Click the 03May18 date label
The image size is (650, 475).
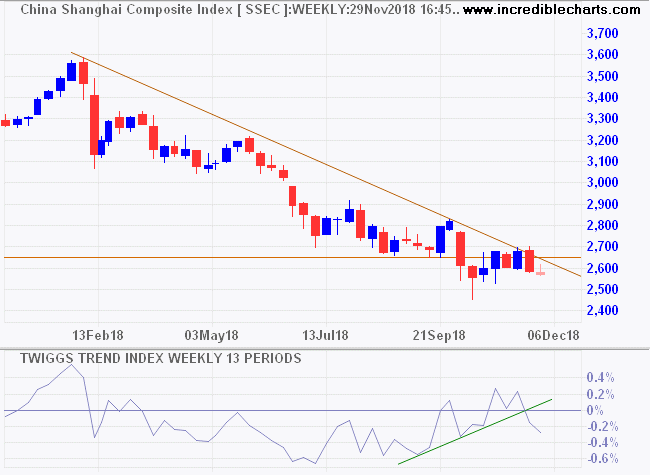(211, 335)
